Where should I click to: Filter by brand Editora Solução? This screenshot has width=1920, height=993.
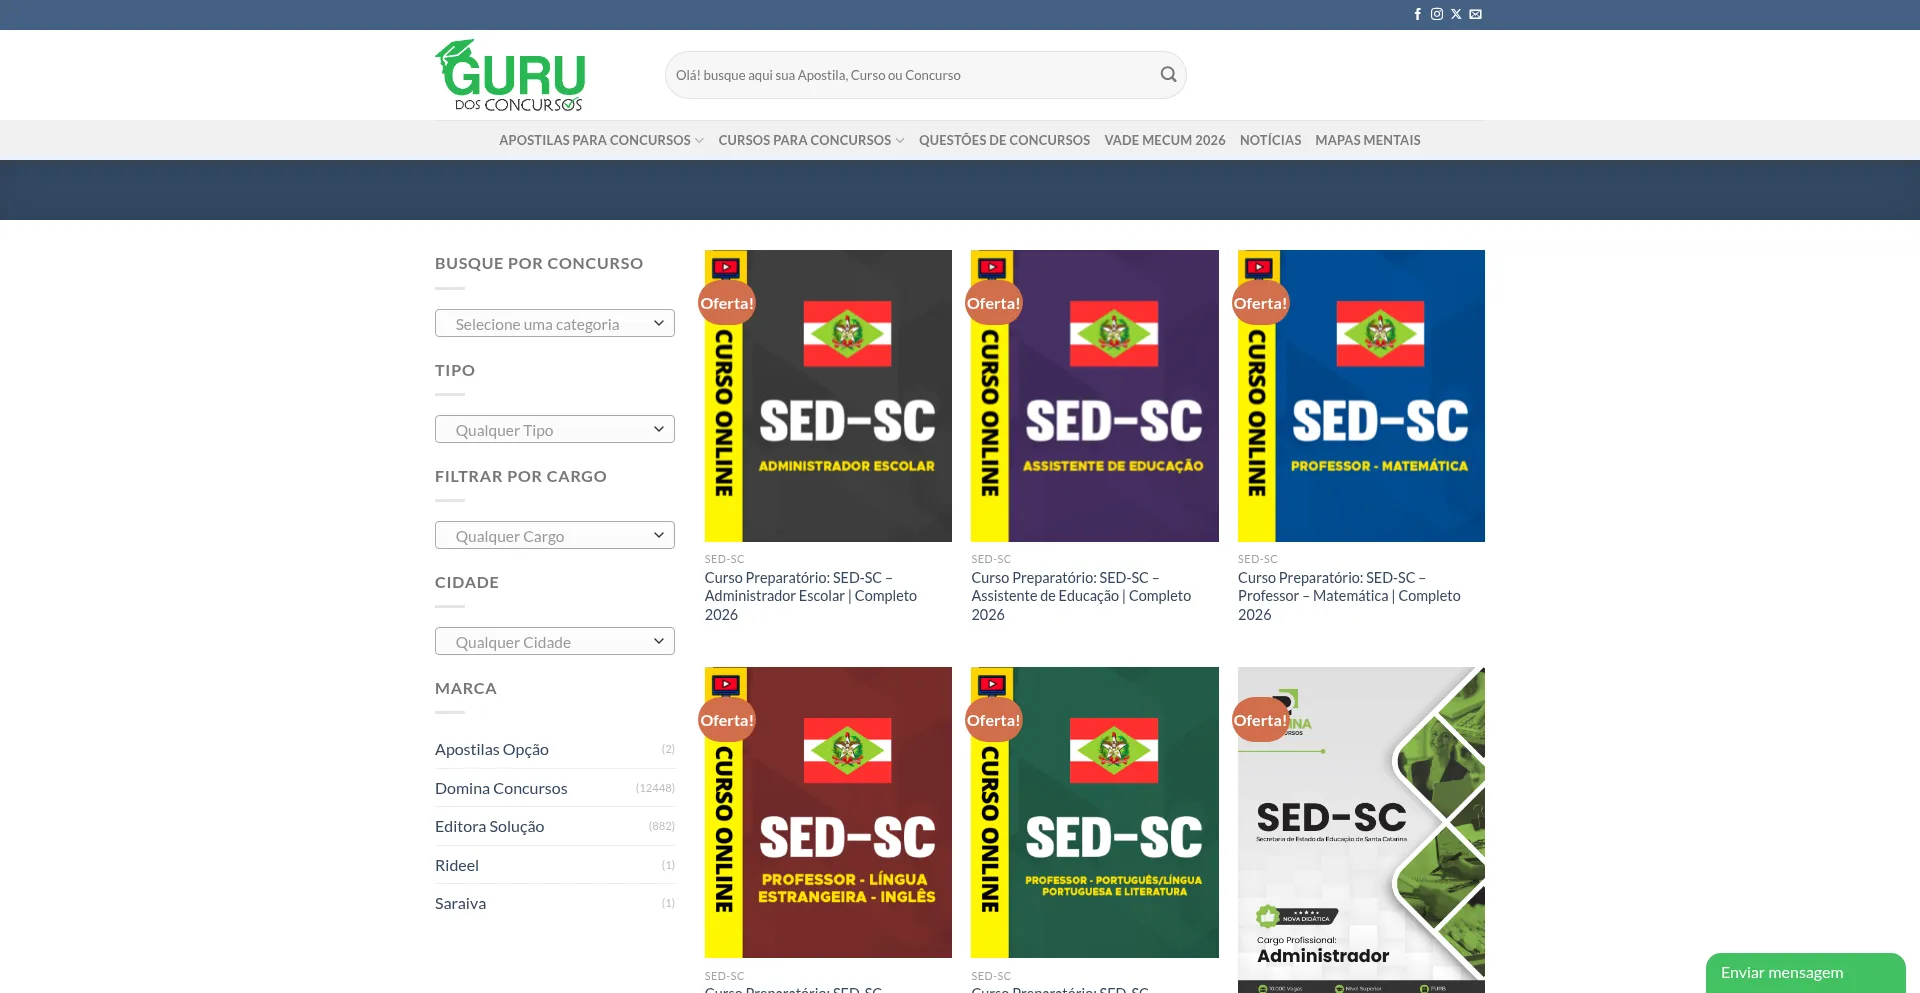point(489,826)
